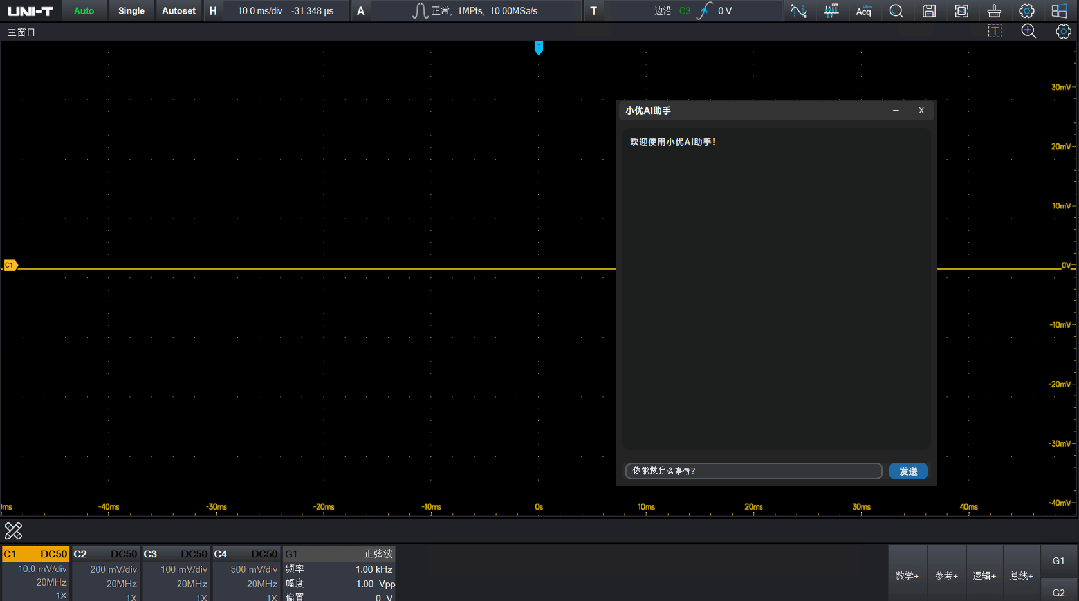Open the search magnifier icon in top toolbar
The image size is (1079, 601).
click(x=896, y=11)
